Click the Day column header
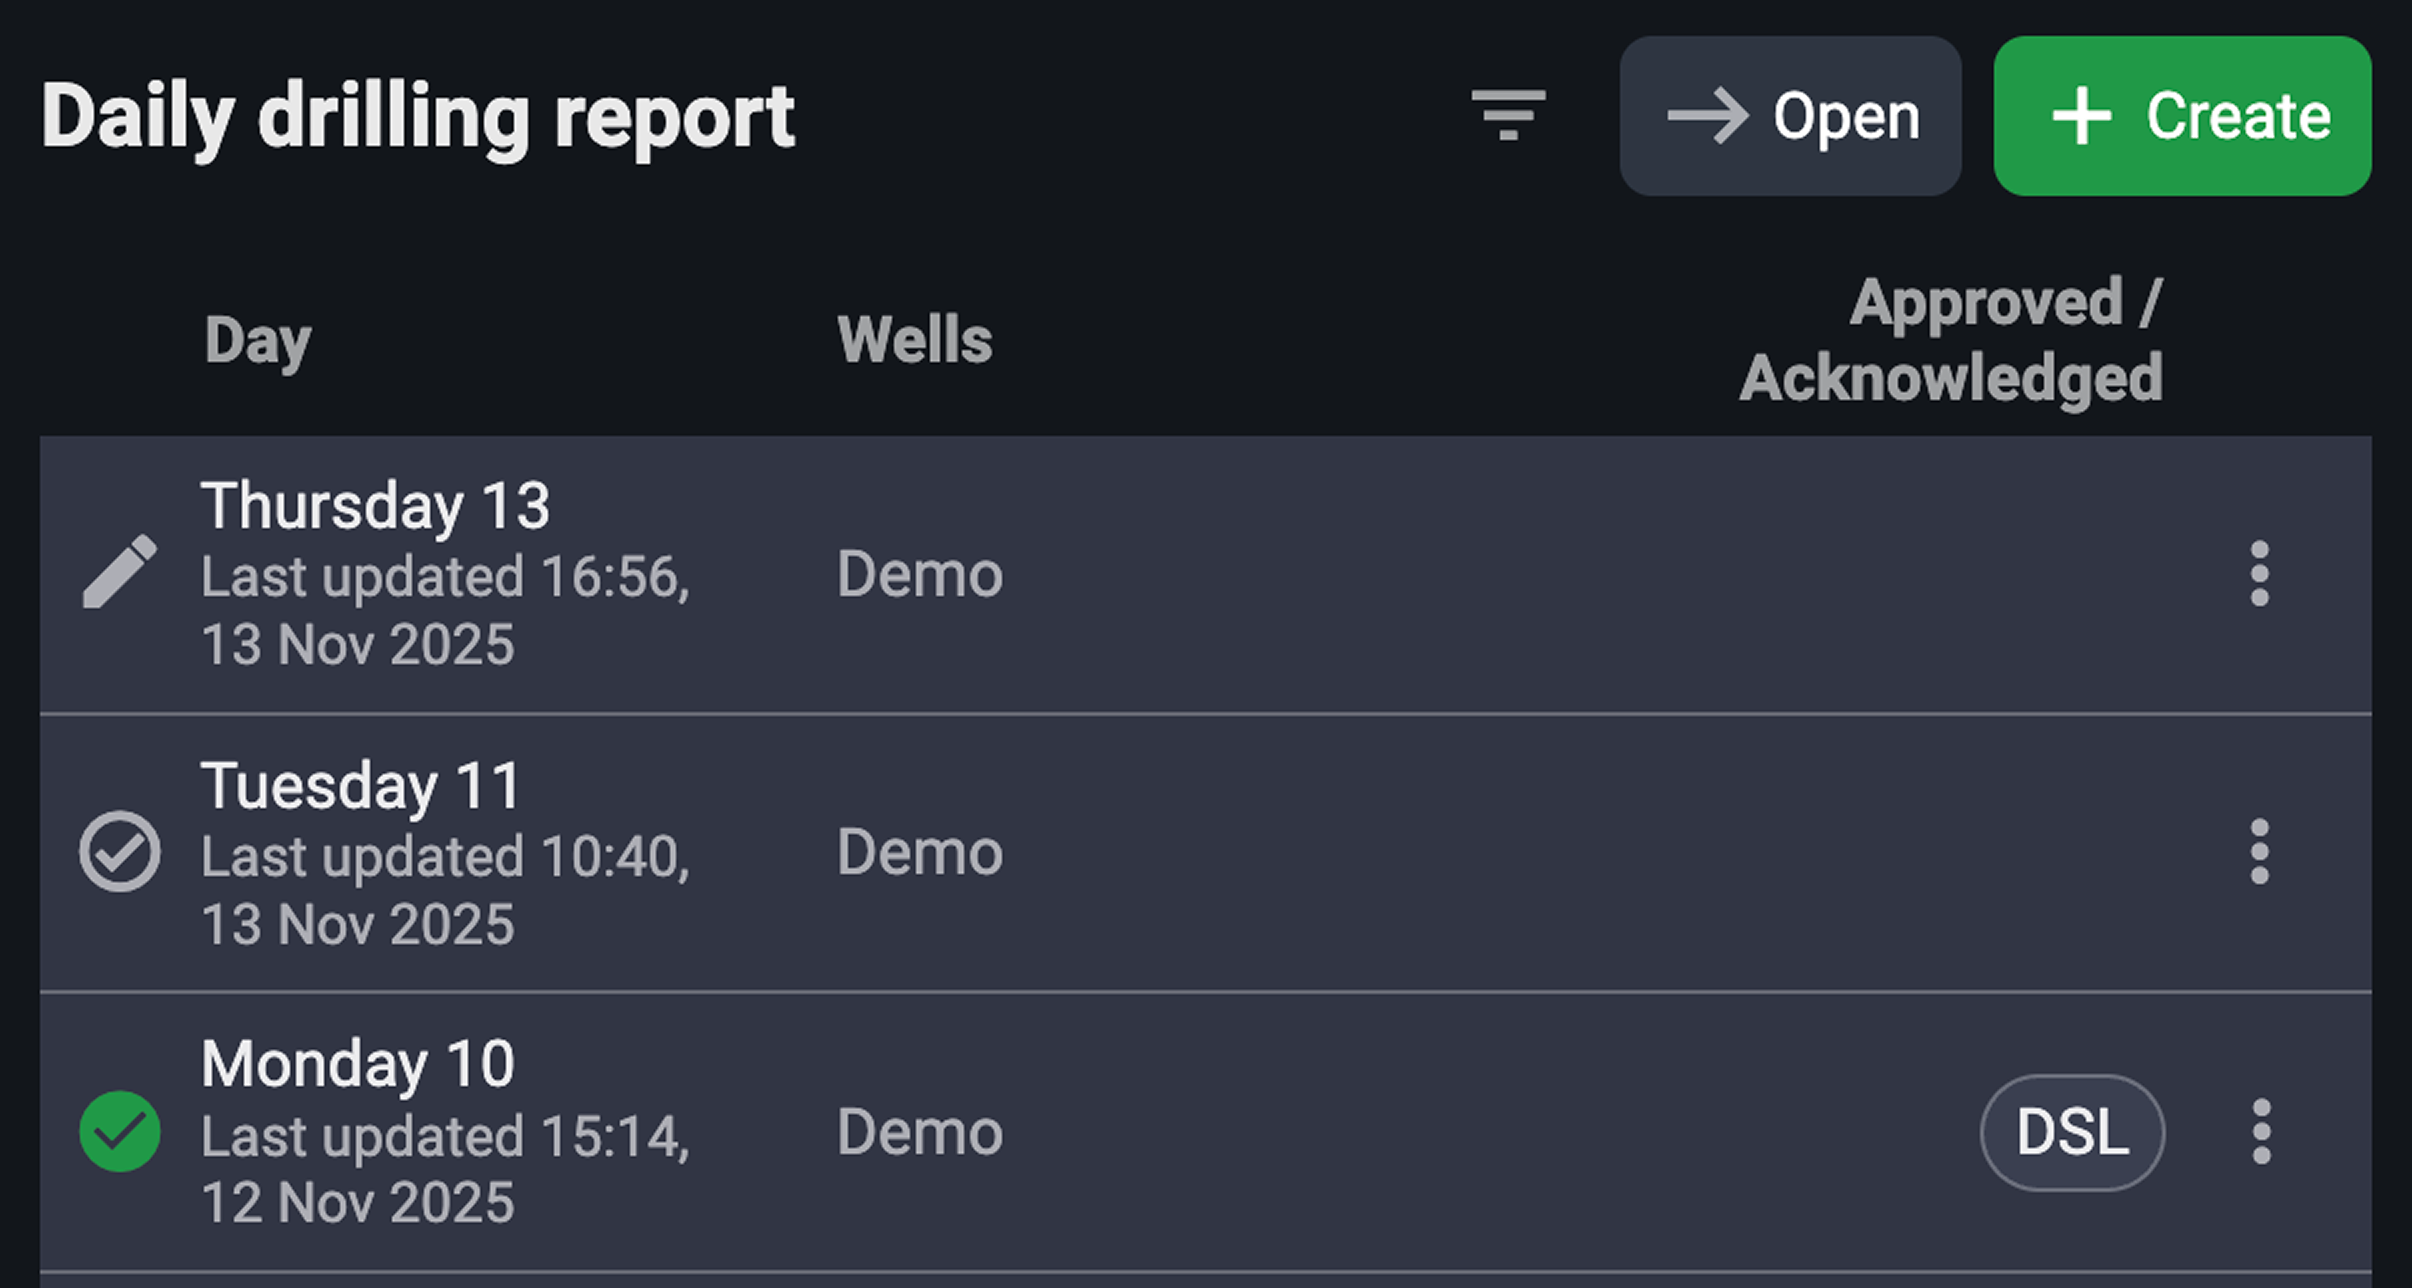The image size is (2412, 1288). coord(258,341)
